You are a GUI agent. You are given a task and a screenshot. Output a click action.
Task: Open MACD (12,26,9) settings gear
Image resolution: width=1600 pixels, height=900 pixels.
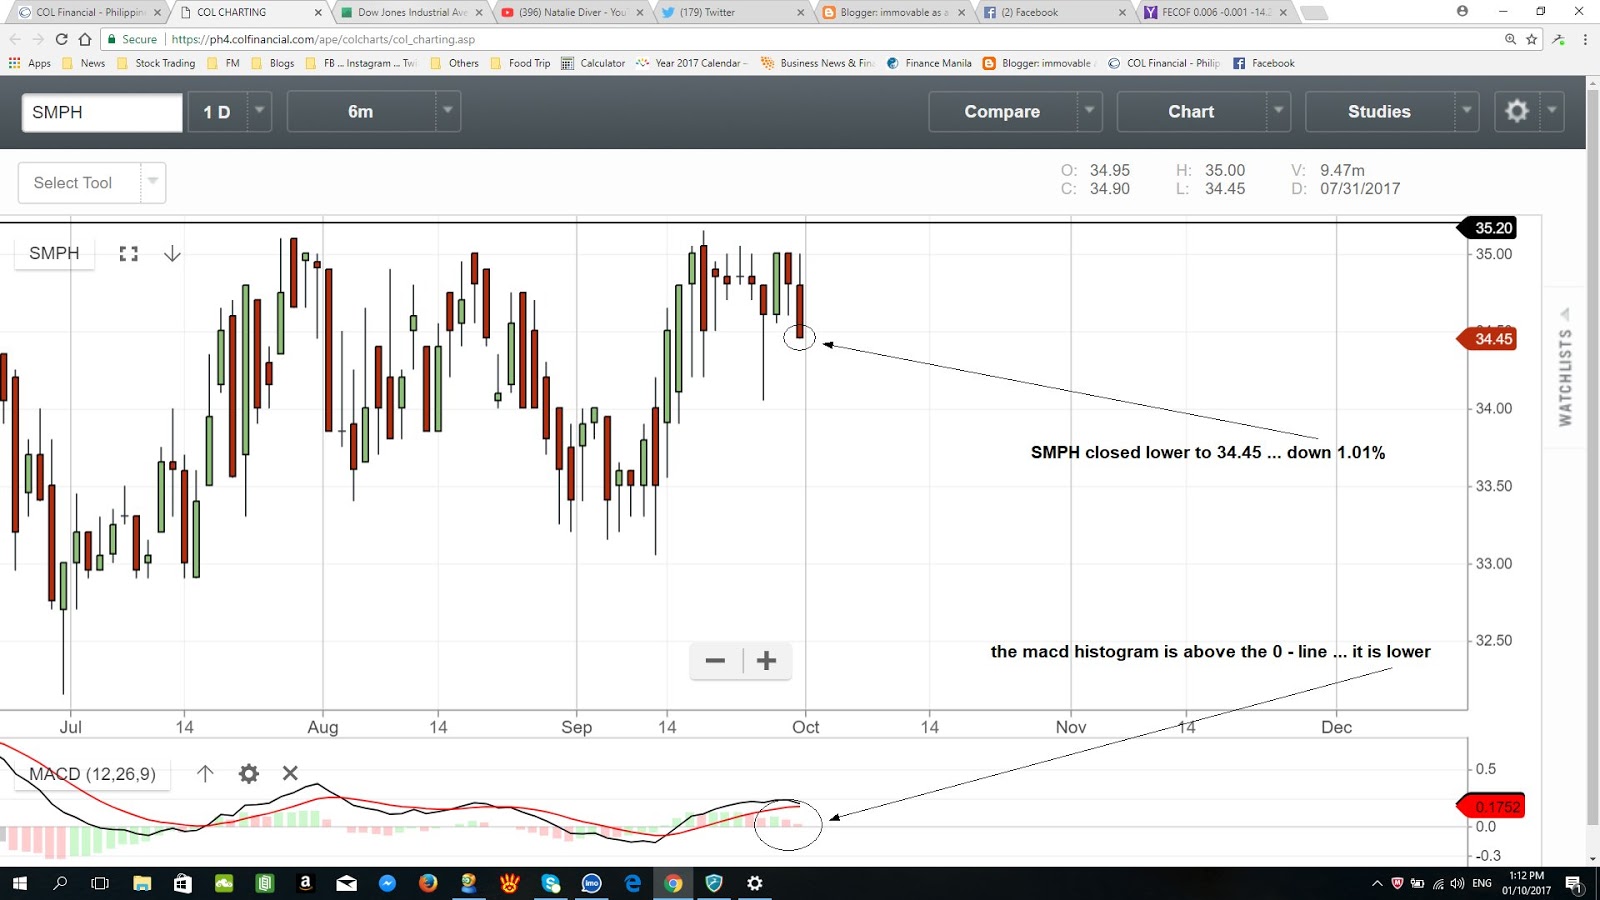[248, 773]
